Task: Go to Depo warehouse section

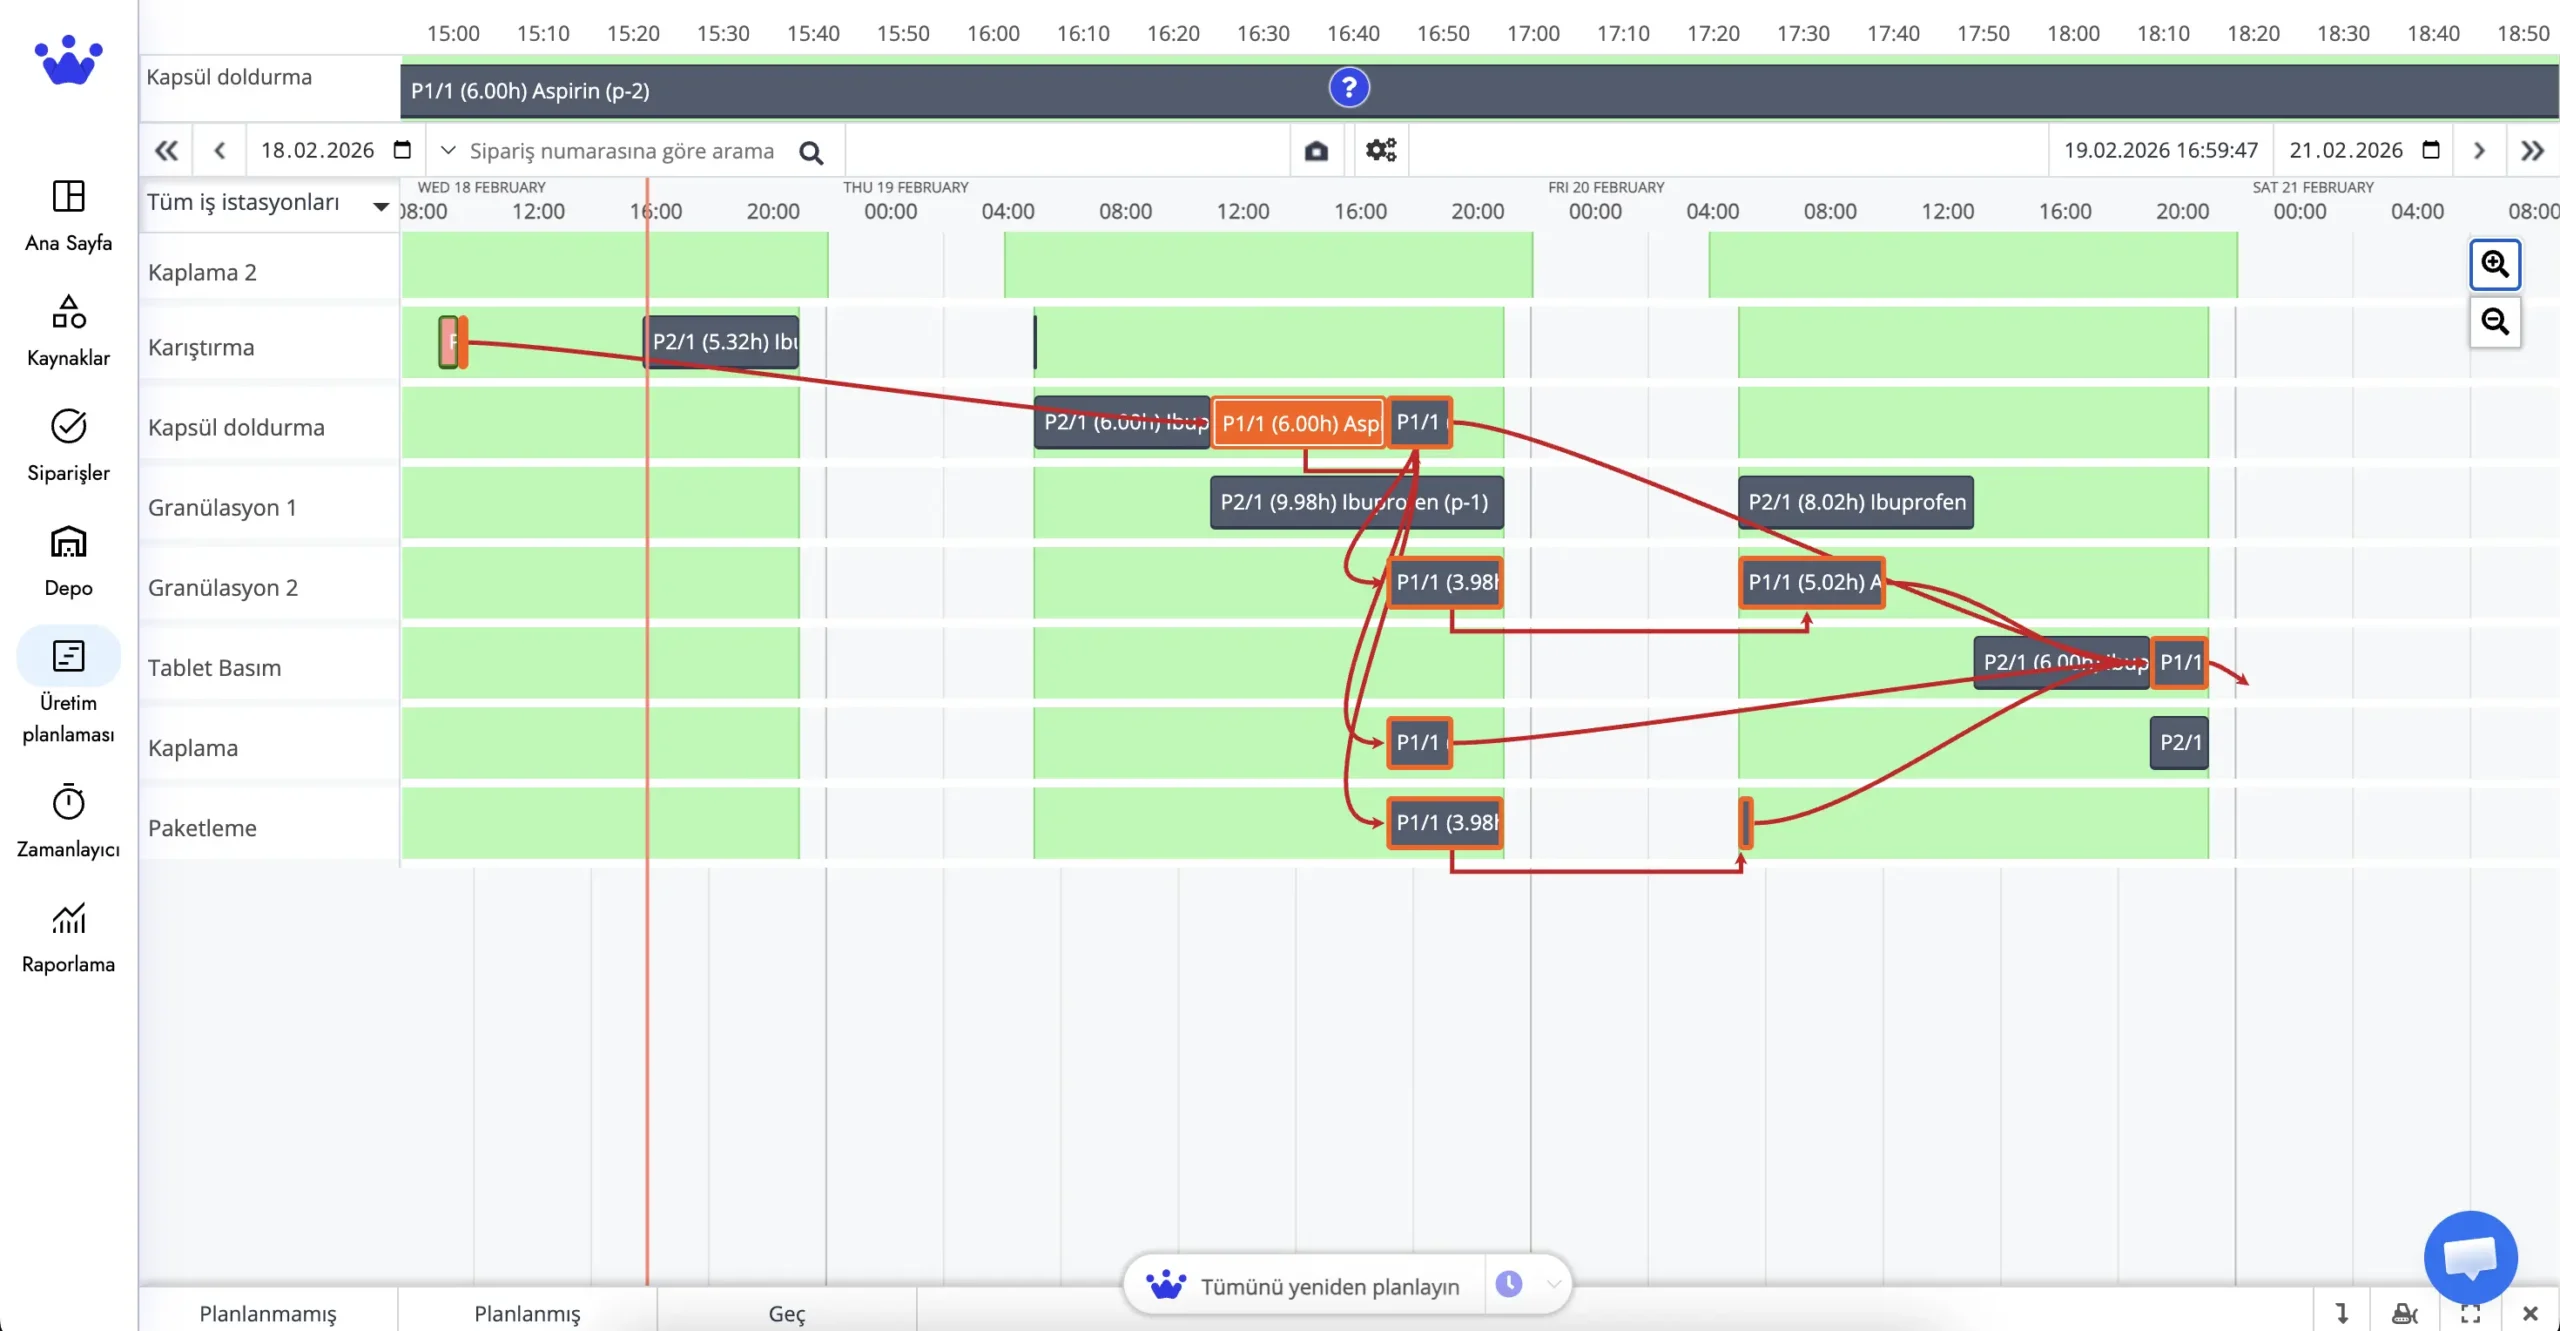Action: (x=68, y=560)
